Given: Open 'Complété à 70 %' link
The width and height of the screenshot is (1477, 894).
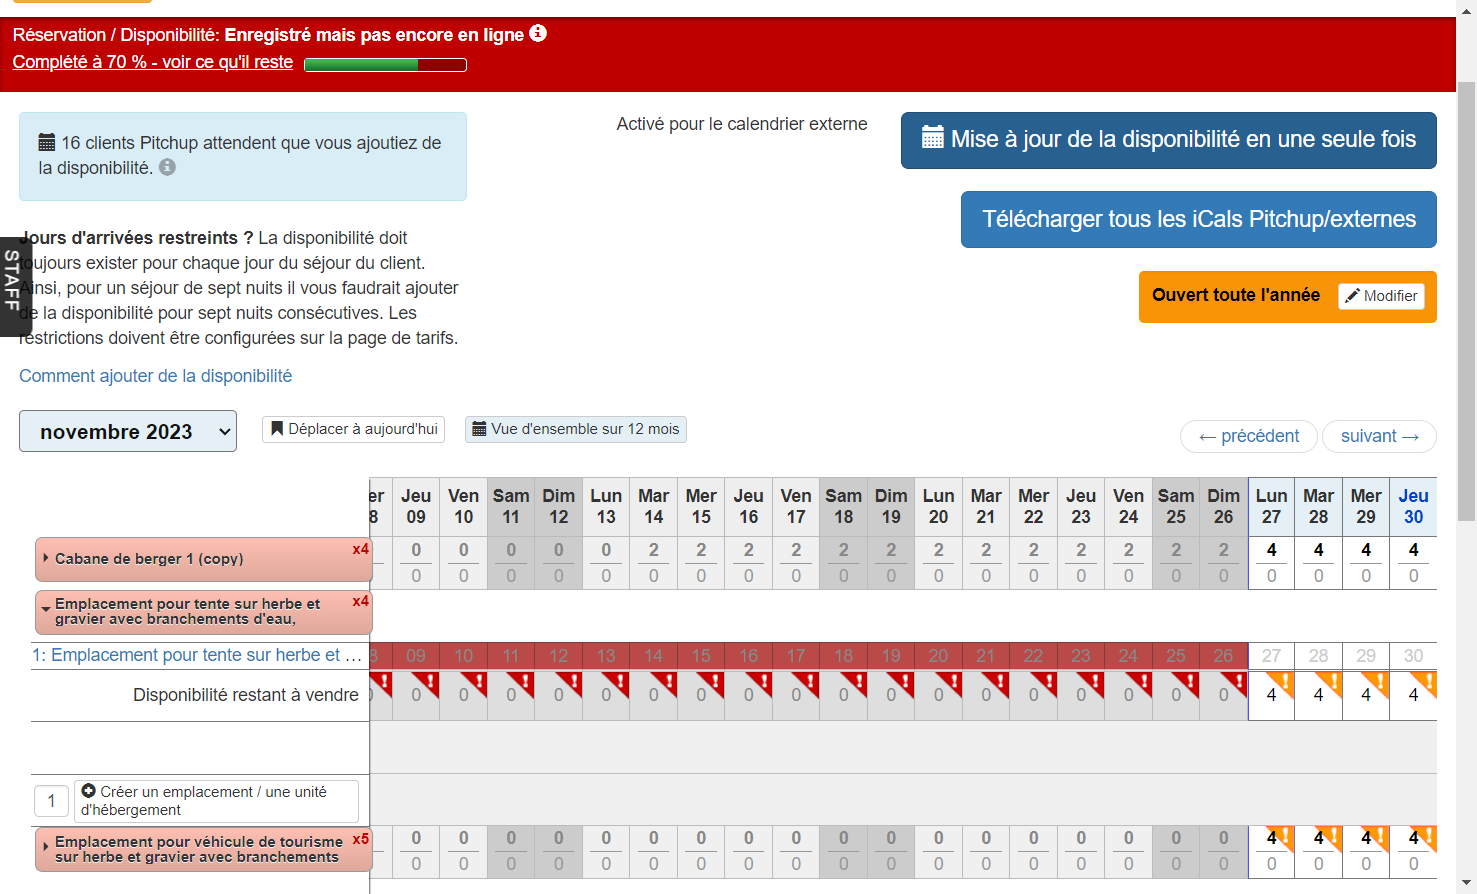Looking at the screenshot, I should (153, 62).
